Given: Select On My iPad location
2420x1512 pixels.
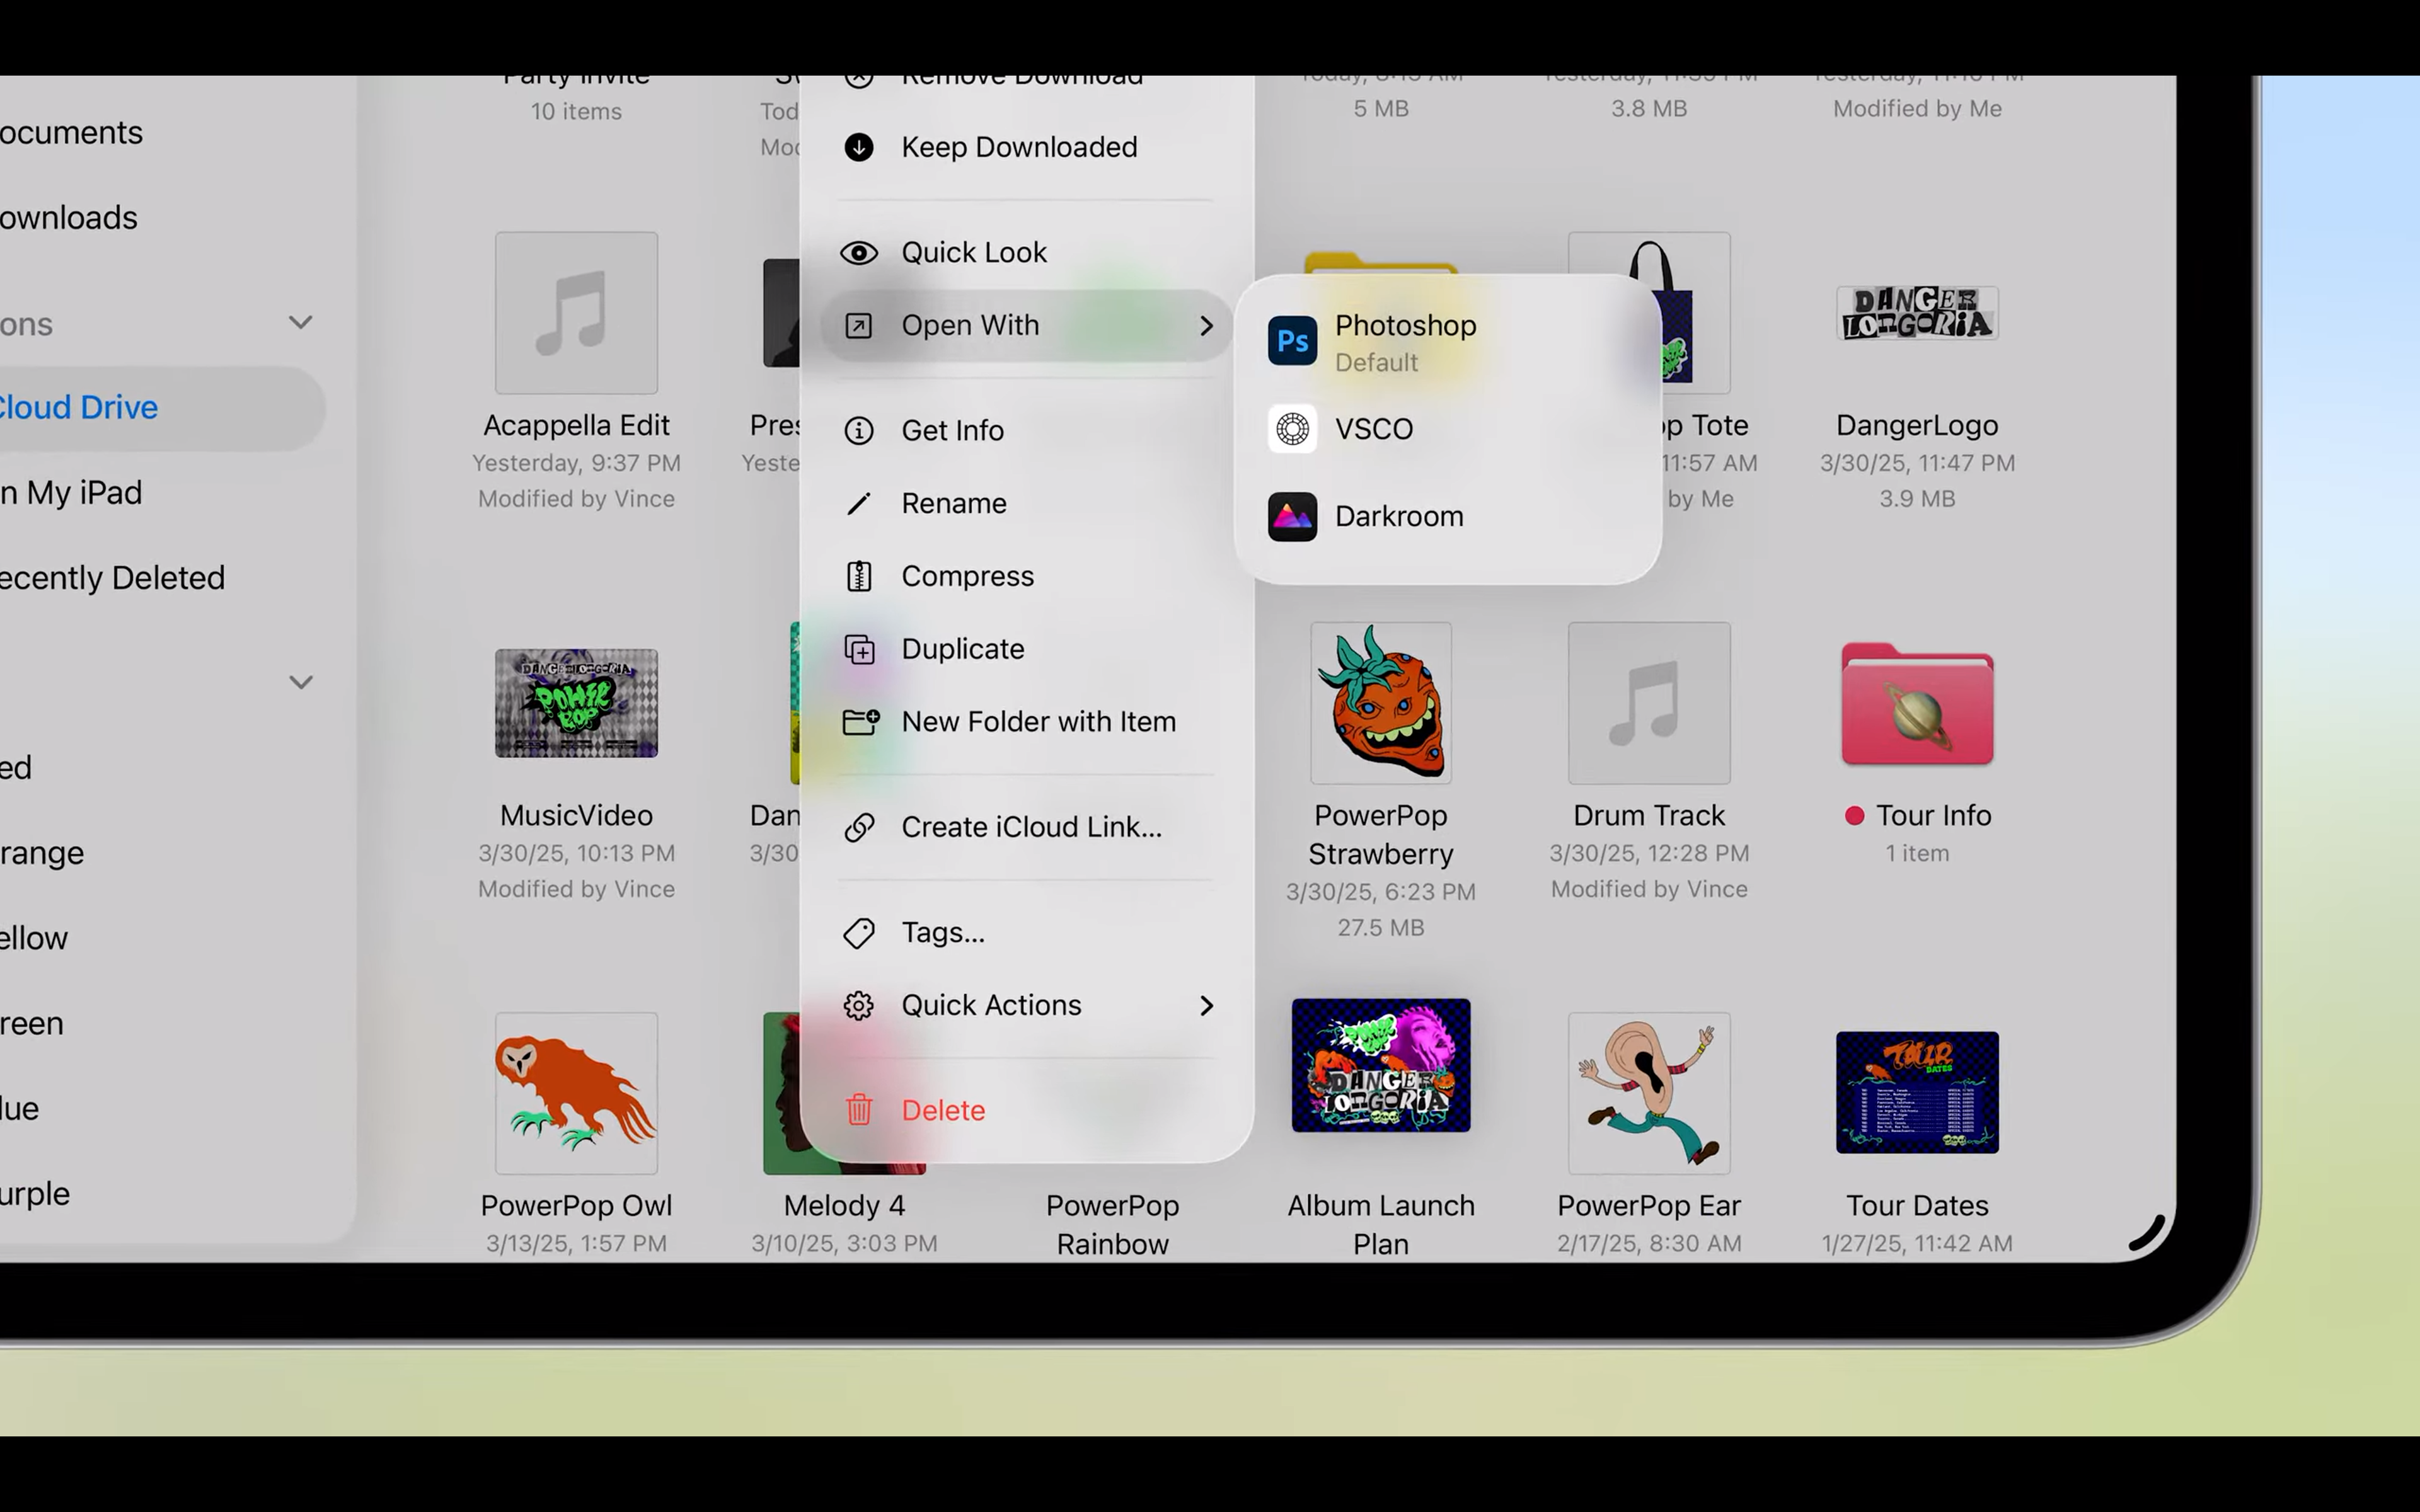Looking at the screenshot, I should [72, 493].
